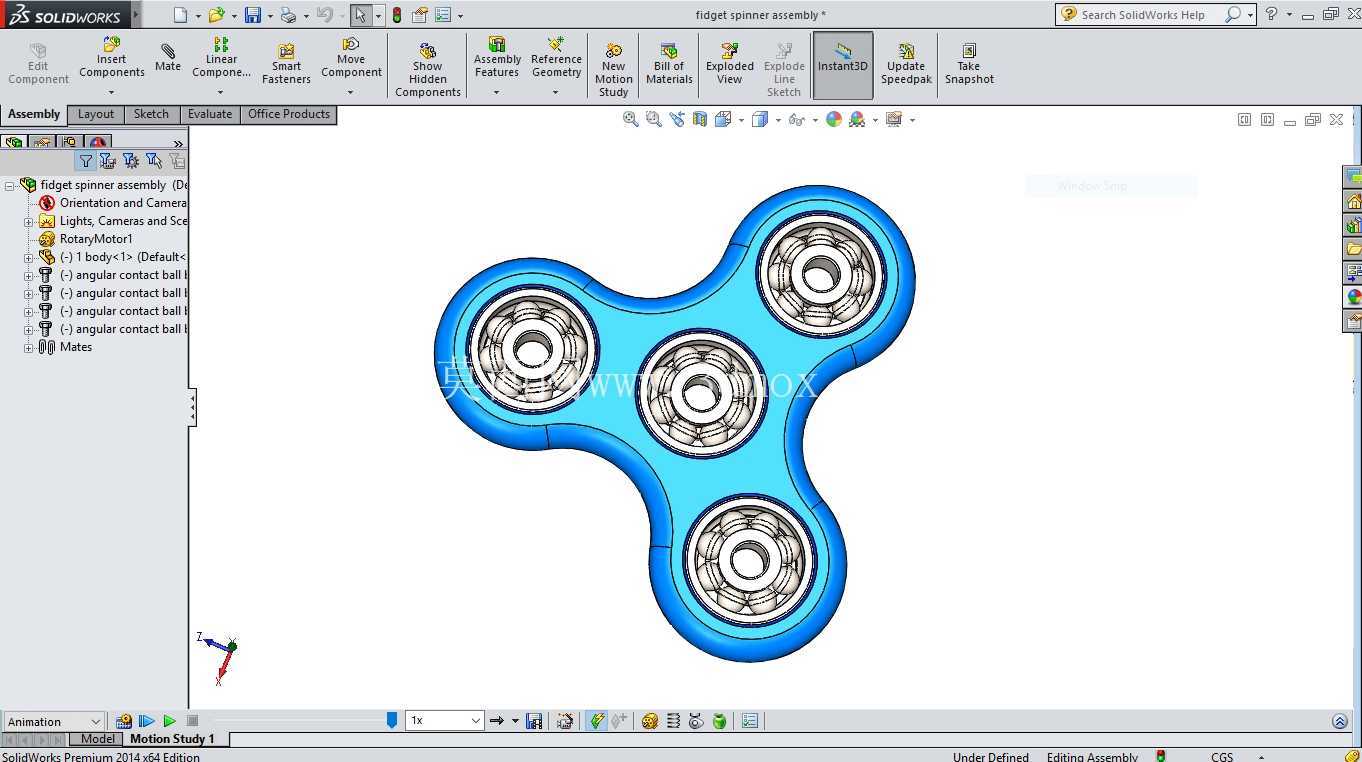Screen dimensions: 1362x762
Task: Switch to the Sketch tab
Action: click(x=152, y=114)
